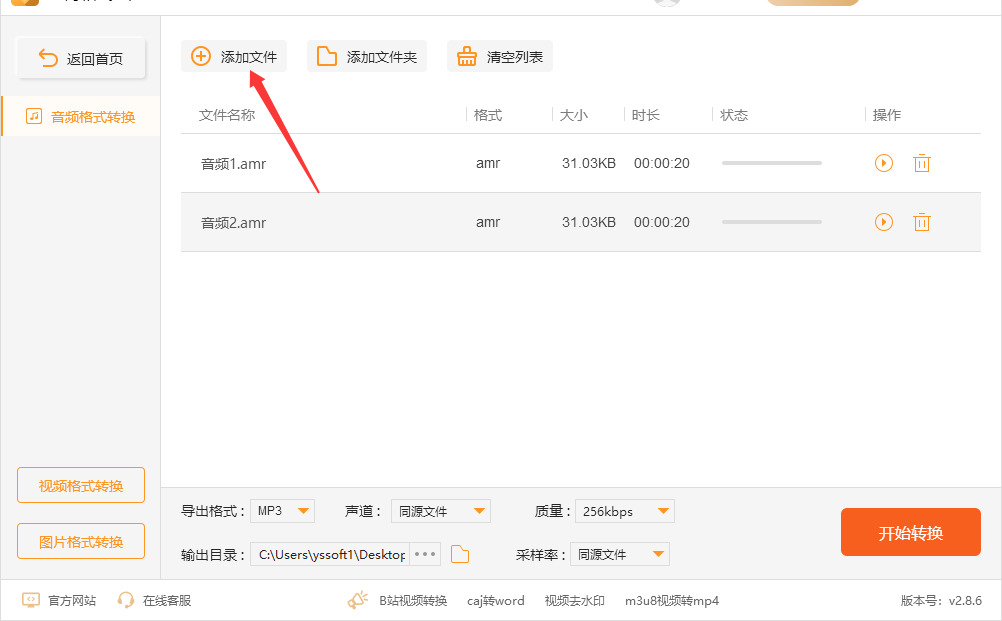
Task: Open the output folder icon
Action: [x=460, y=554]
